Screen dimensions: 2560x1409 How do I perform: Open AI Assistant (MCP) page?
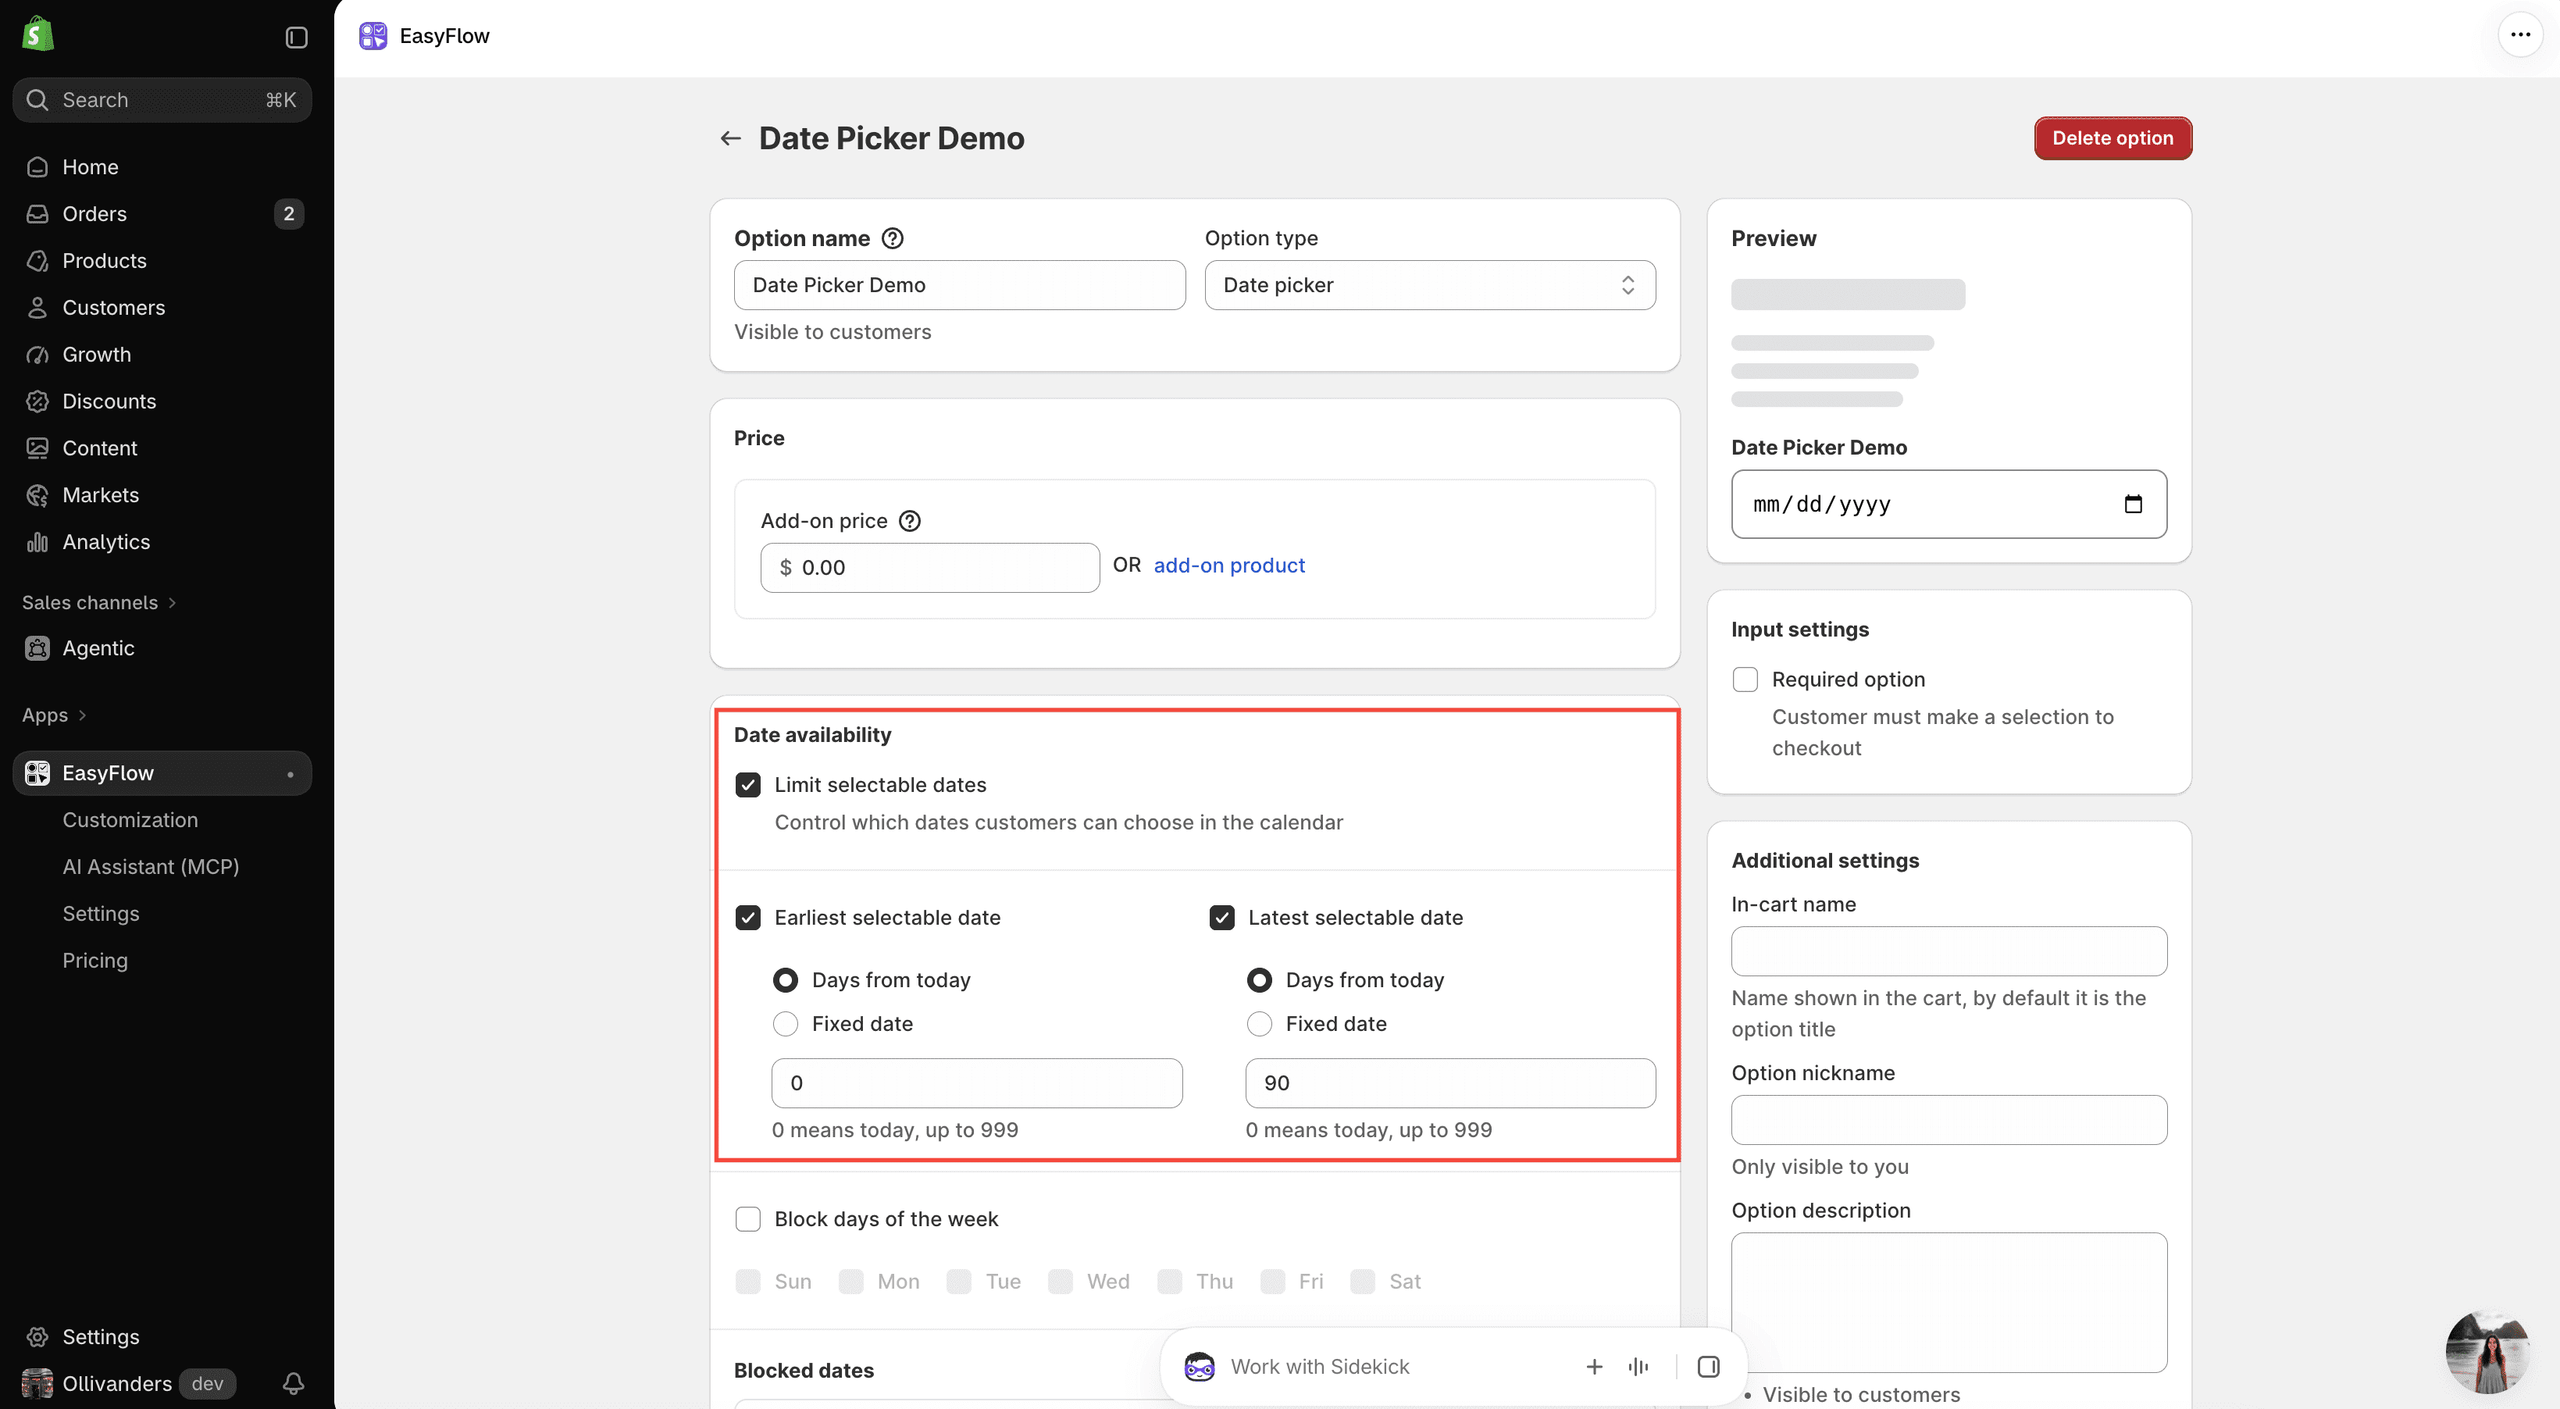(x=151, y=867)
